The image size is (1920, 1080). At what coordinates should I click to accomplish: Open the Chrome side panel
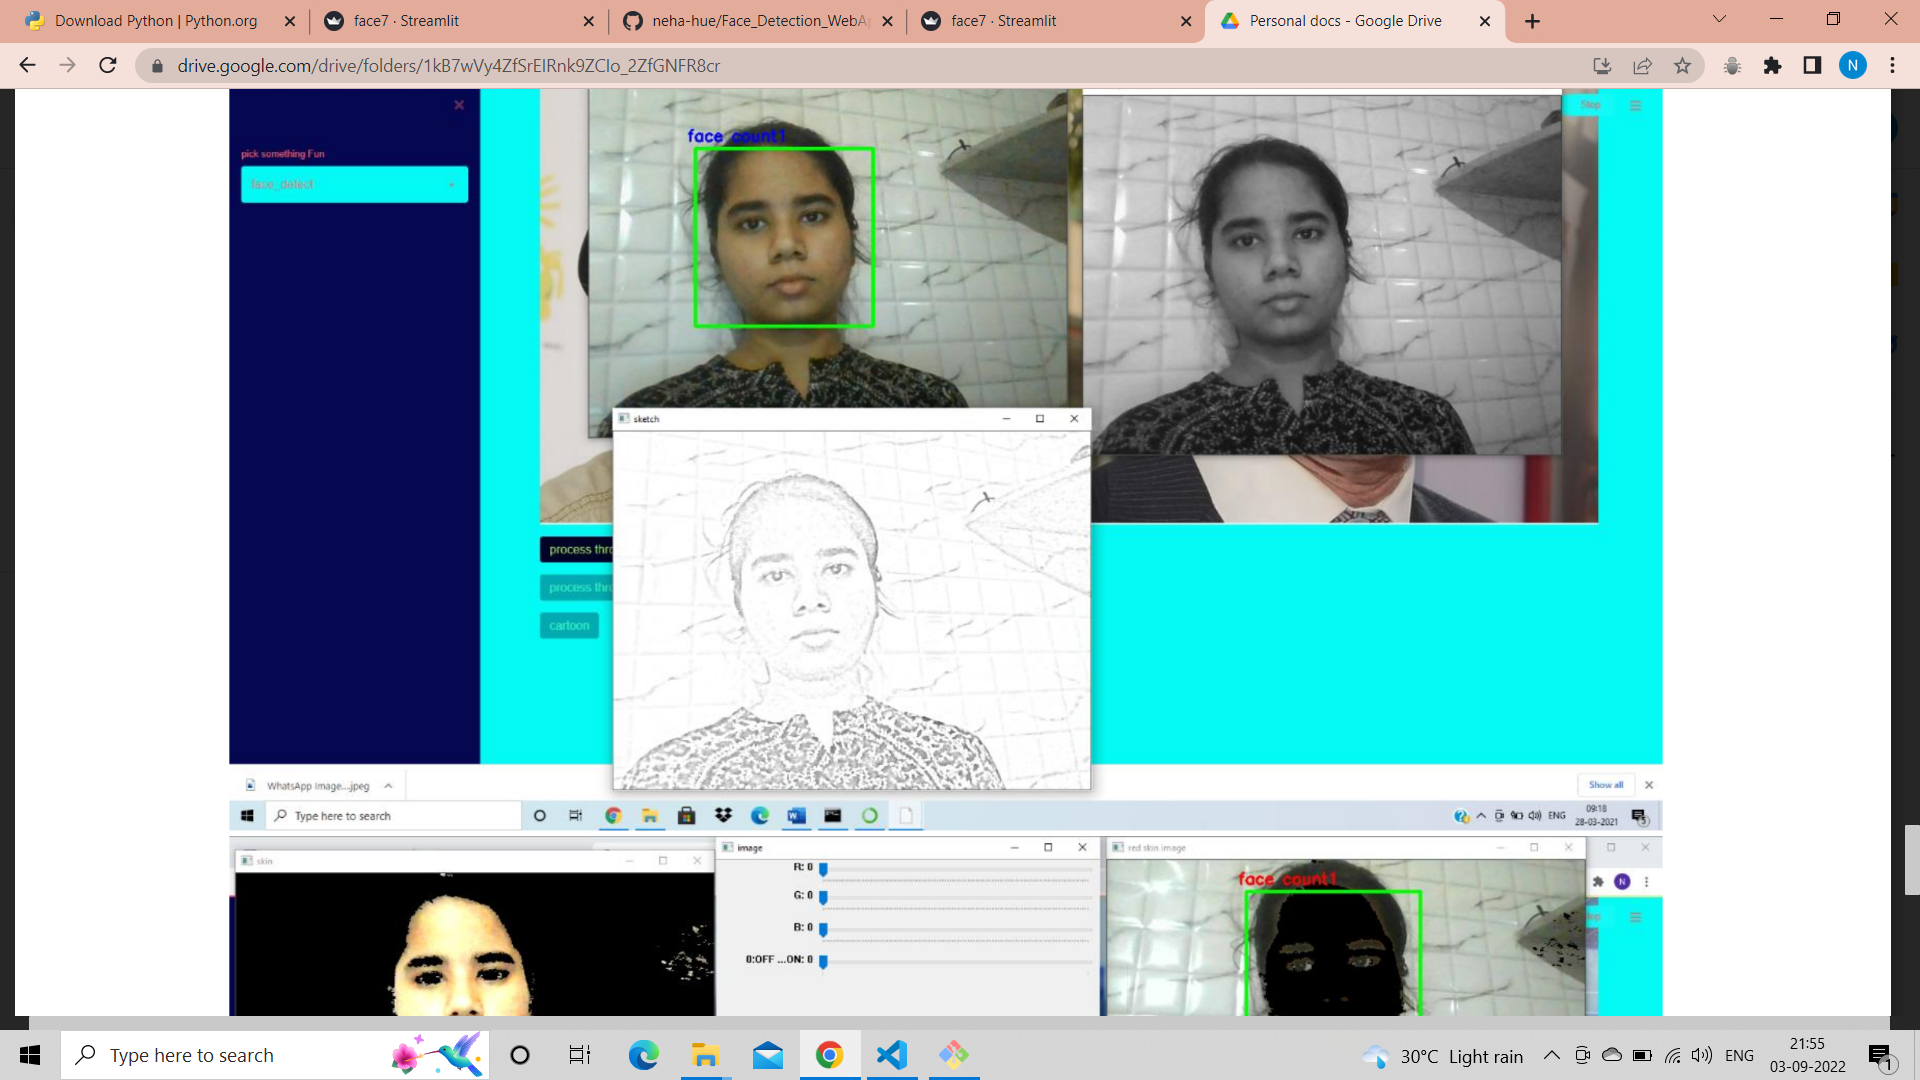(1812, 65)
